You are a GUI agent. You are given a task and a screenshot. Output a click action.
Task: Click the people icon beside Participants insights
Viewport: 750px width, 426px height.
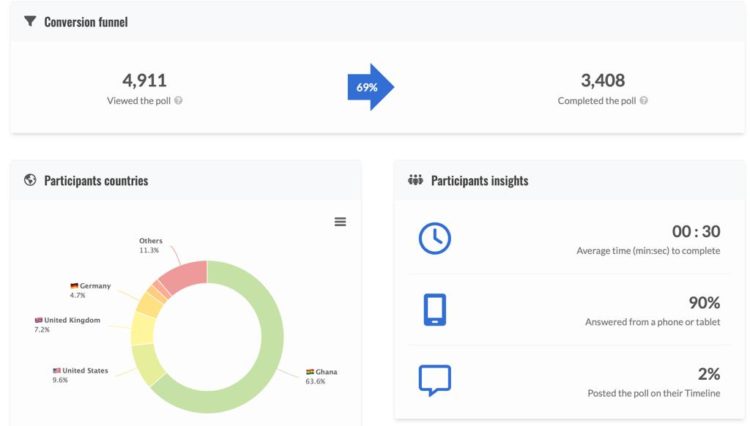[416, 180]
